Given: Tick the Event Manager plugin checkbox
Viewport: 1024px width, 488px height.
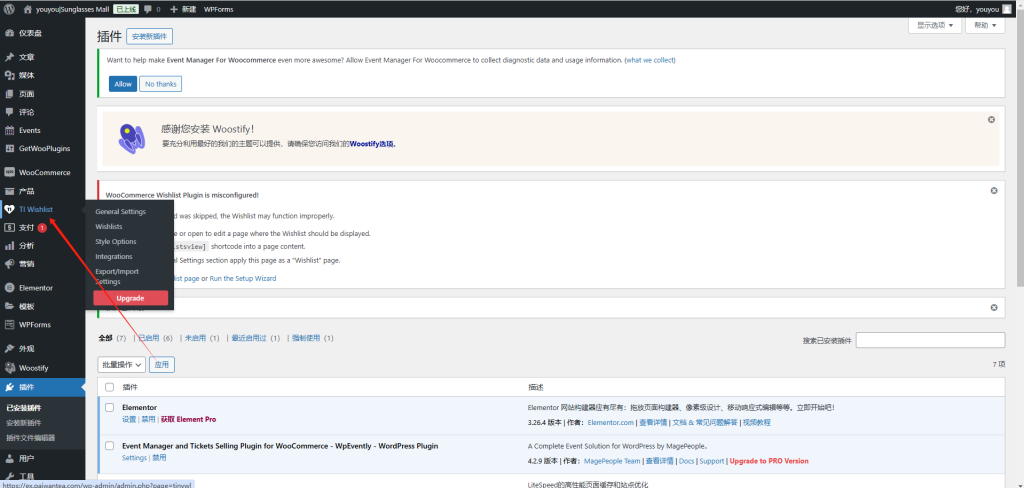Looking at the screenshot, I should 109,446.
